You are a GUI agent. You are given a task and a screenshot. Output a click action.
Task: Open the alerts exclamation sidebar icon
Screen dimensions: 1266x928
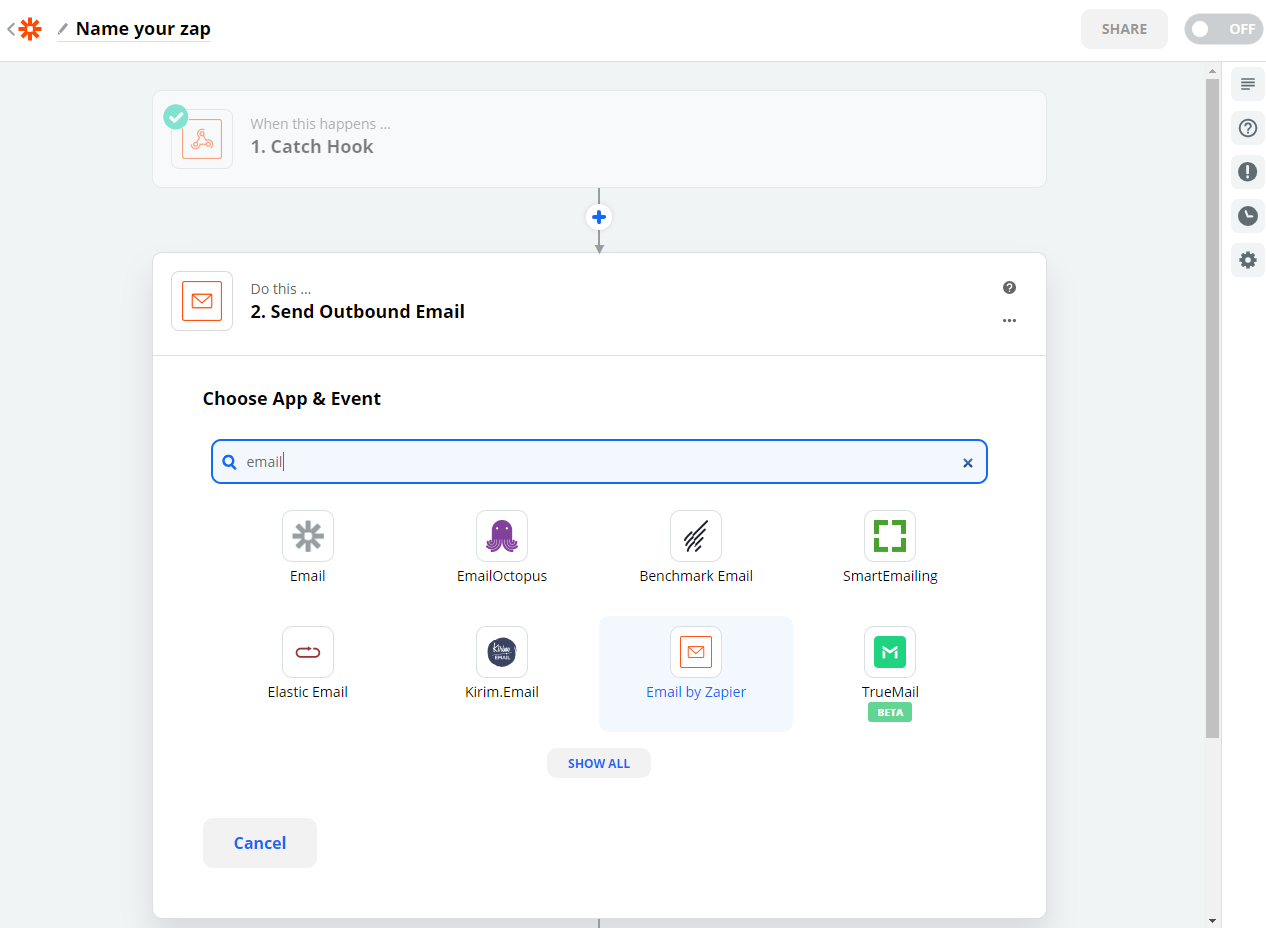[1247, 172]
